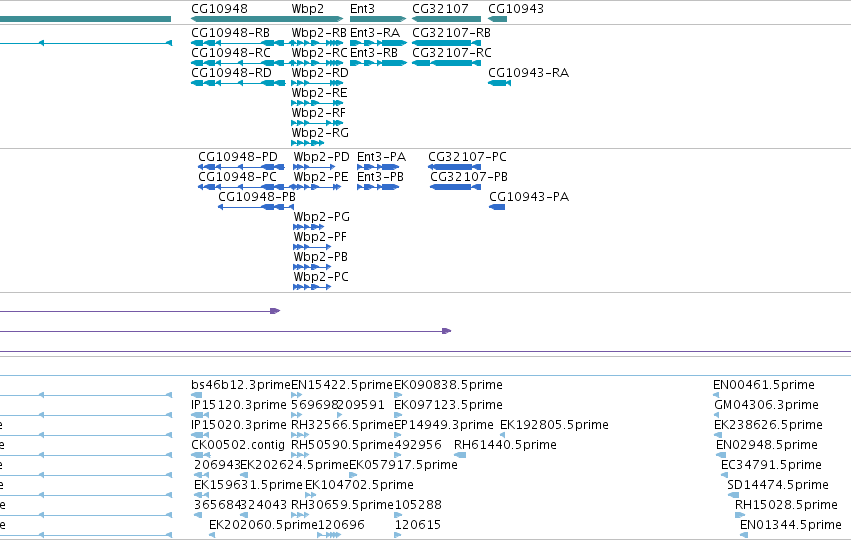Select the CG32107 gene label
The width and height of the screenshot is (851, 540).
coord(440,9)
